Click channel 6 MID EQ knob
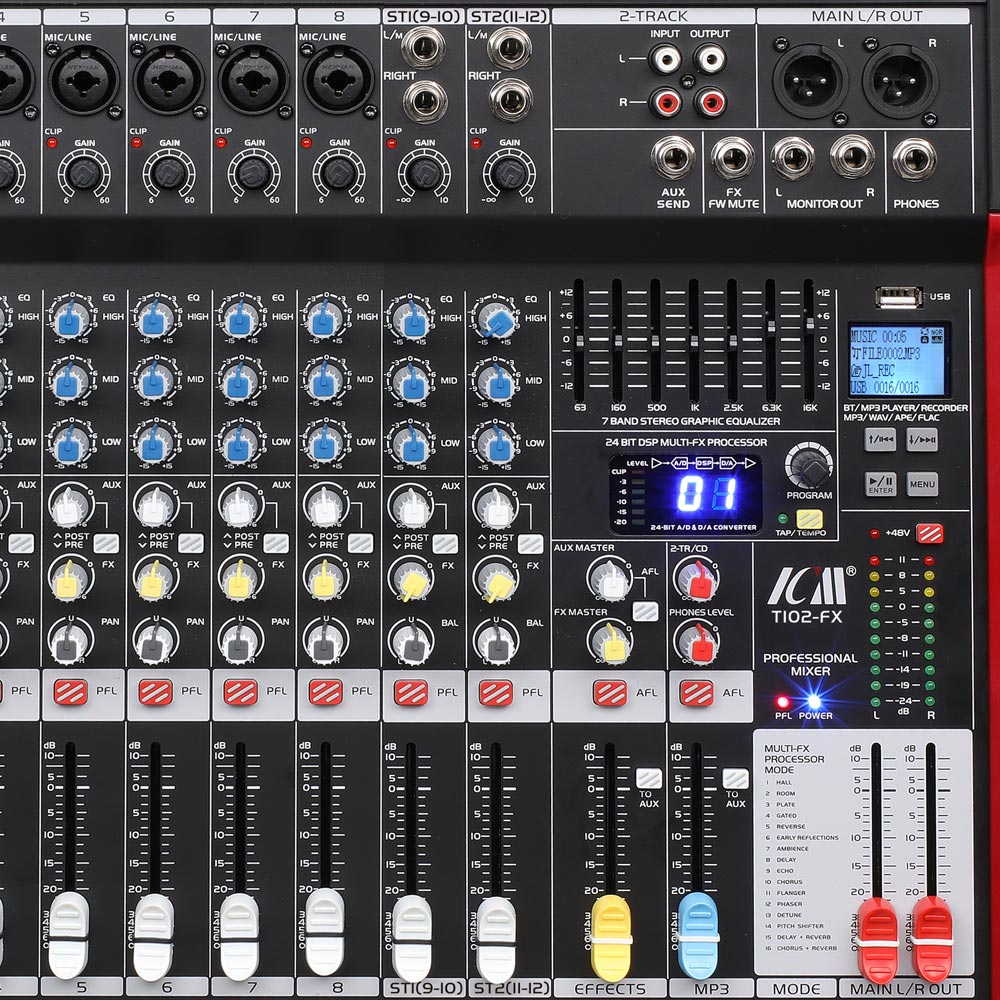The width and height of the screenshot is (1000, 1000). [x=154, y=381]
